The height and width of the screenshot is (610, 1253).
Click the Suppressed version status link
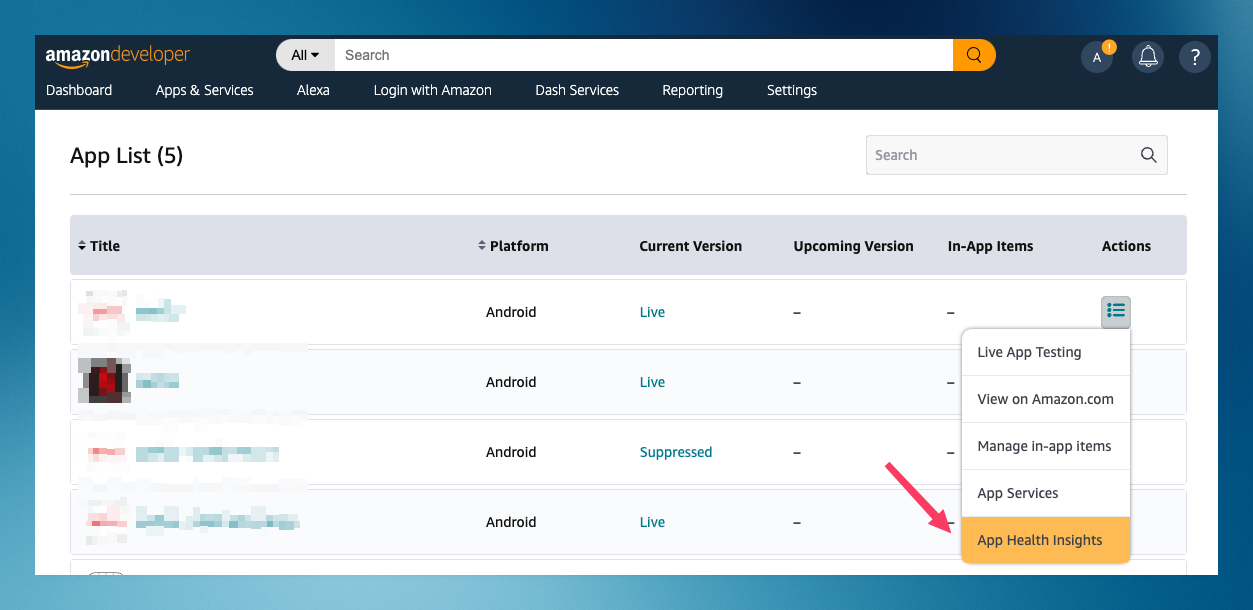coord(676,452)
